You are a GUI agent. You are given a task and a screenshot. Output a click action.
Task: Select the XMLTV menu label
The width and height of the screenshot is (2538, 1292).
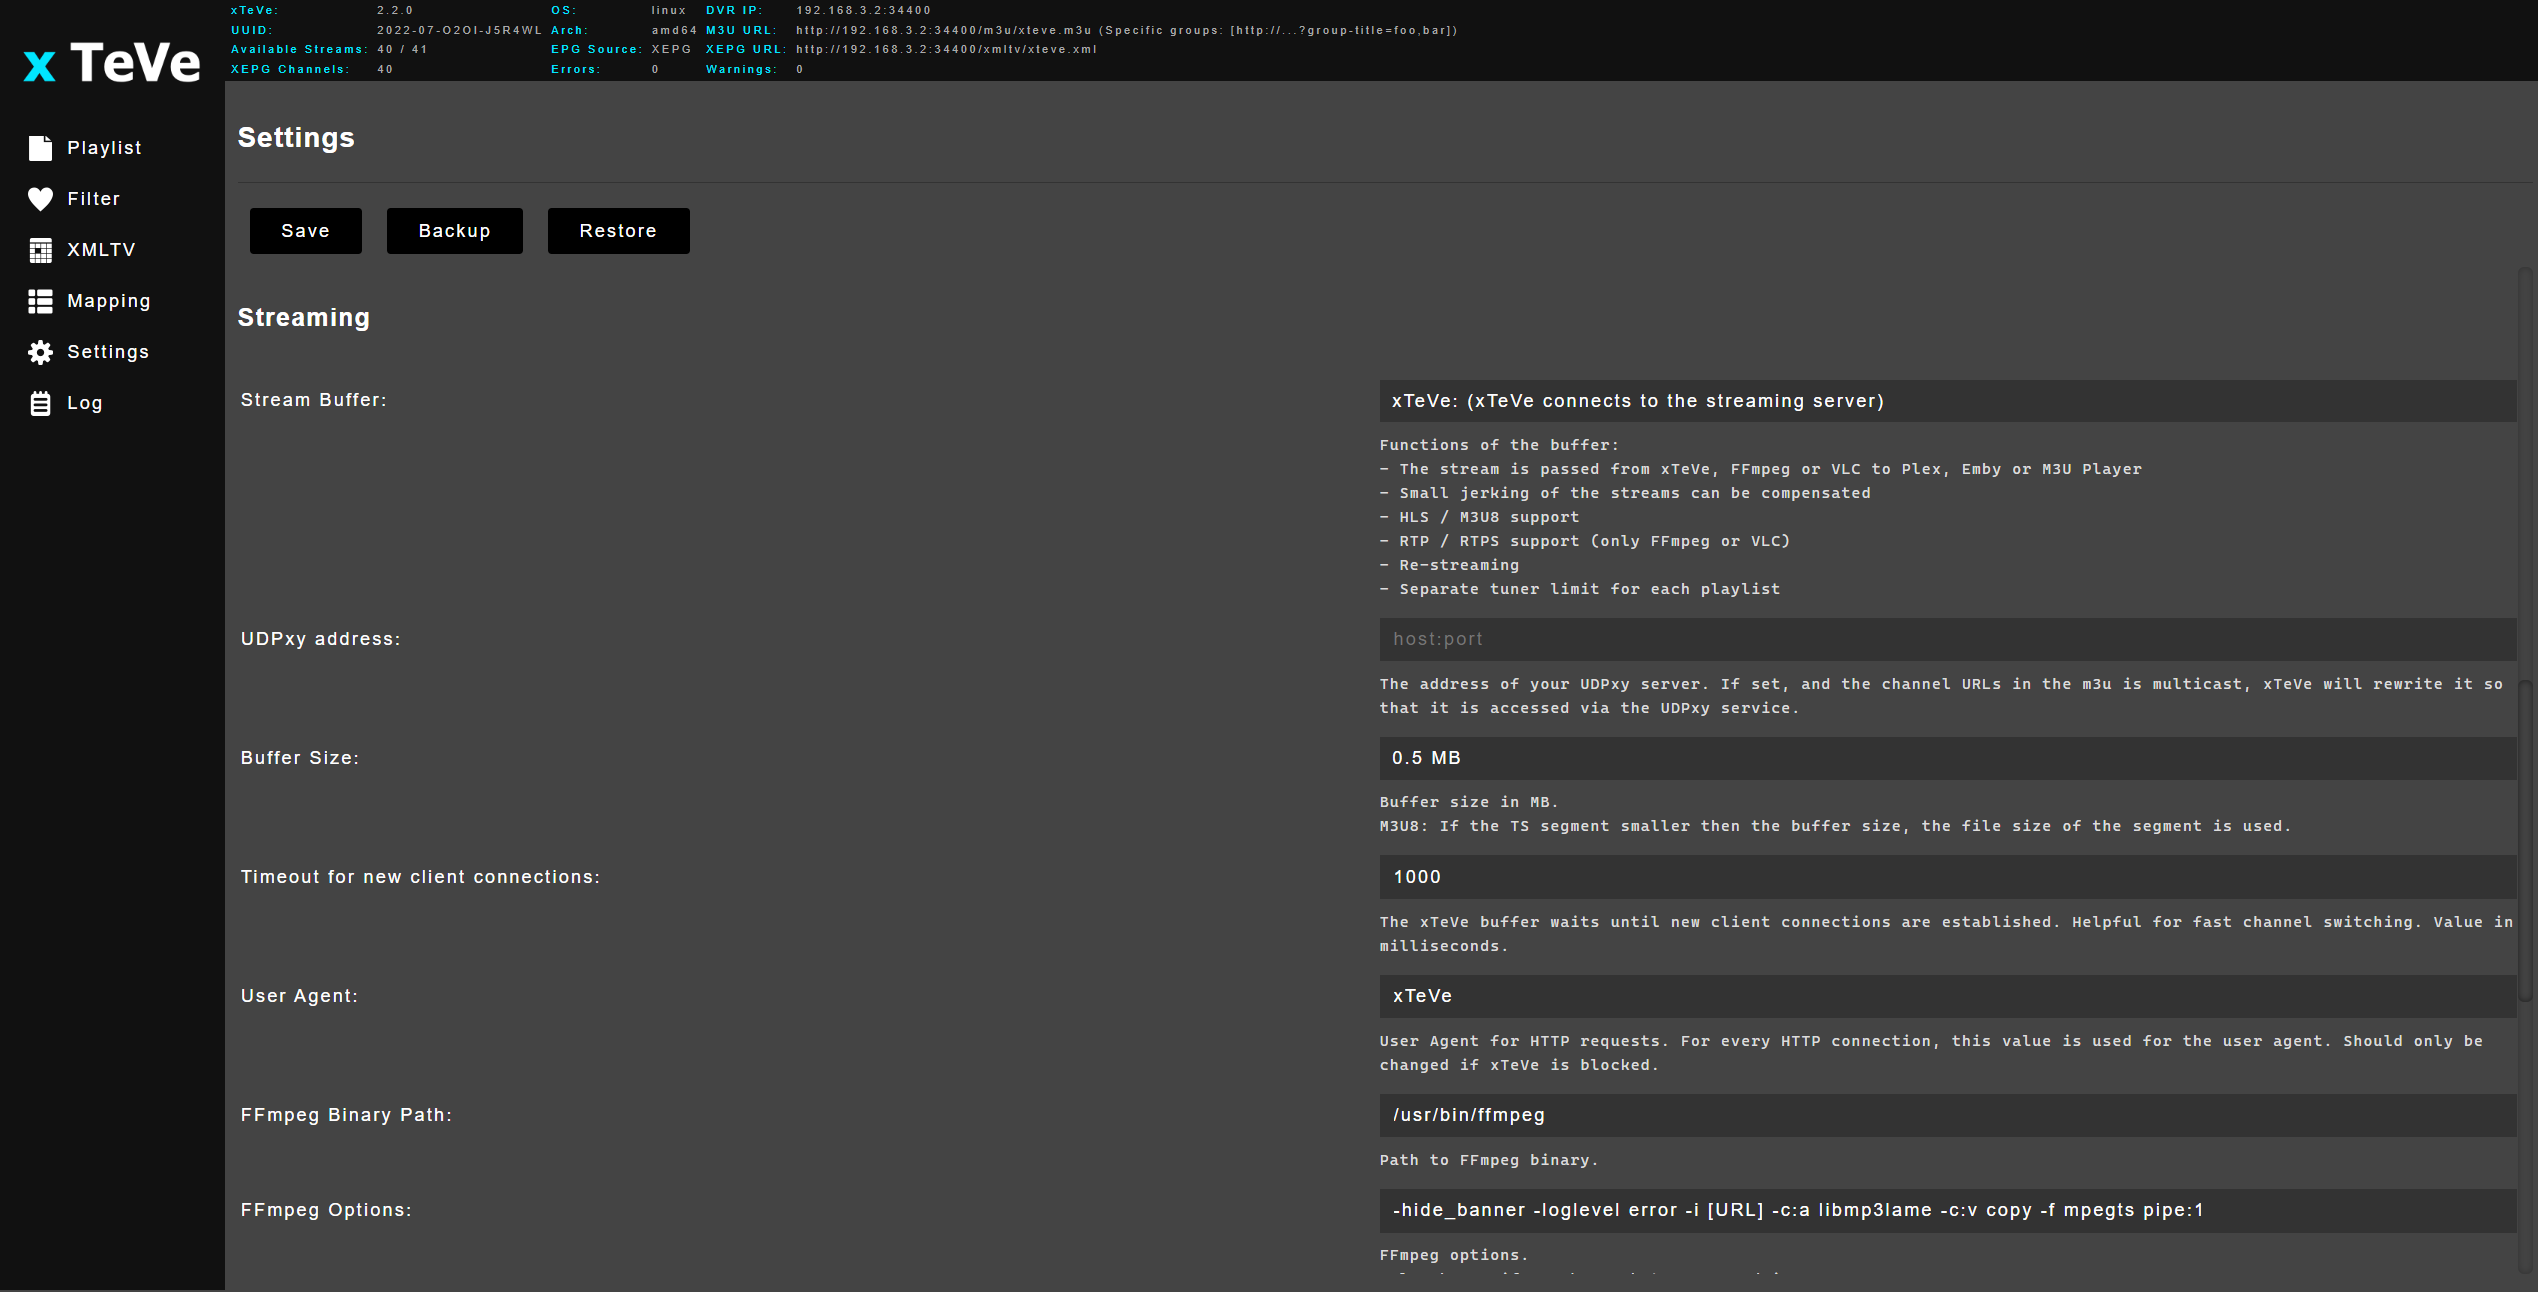click(101, 250)
